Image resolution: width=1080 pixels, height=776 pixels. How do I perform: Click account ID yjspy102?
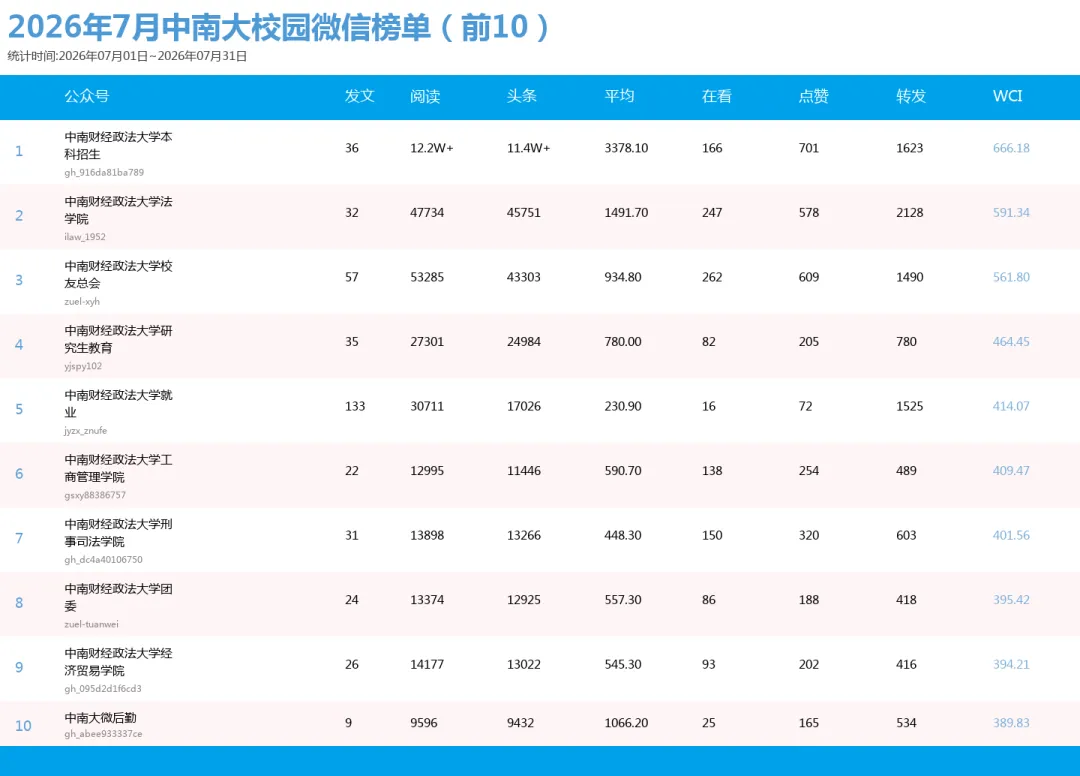(83, 366)
